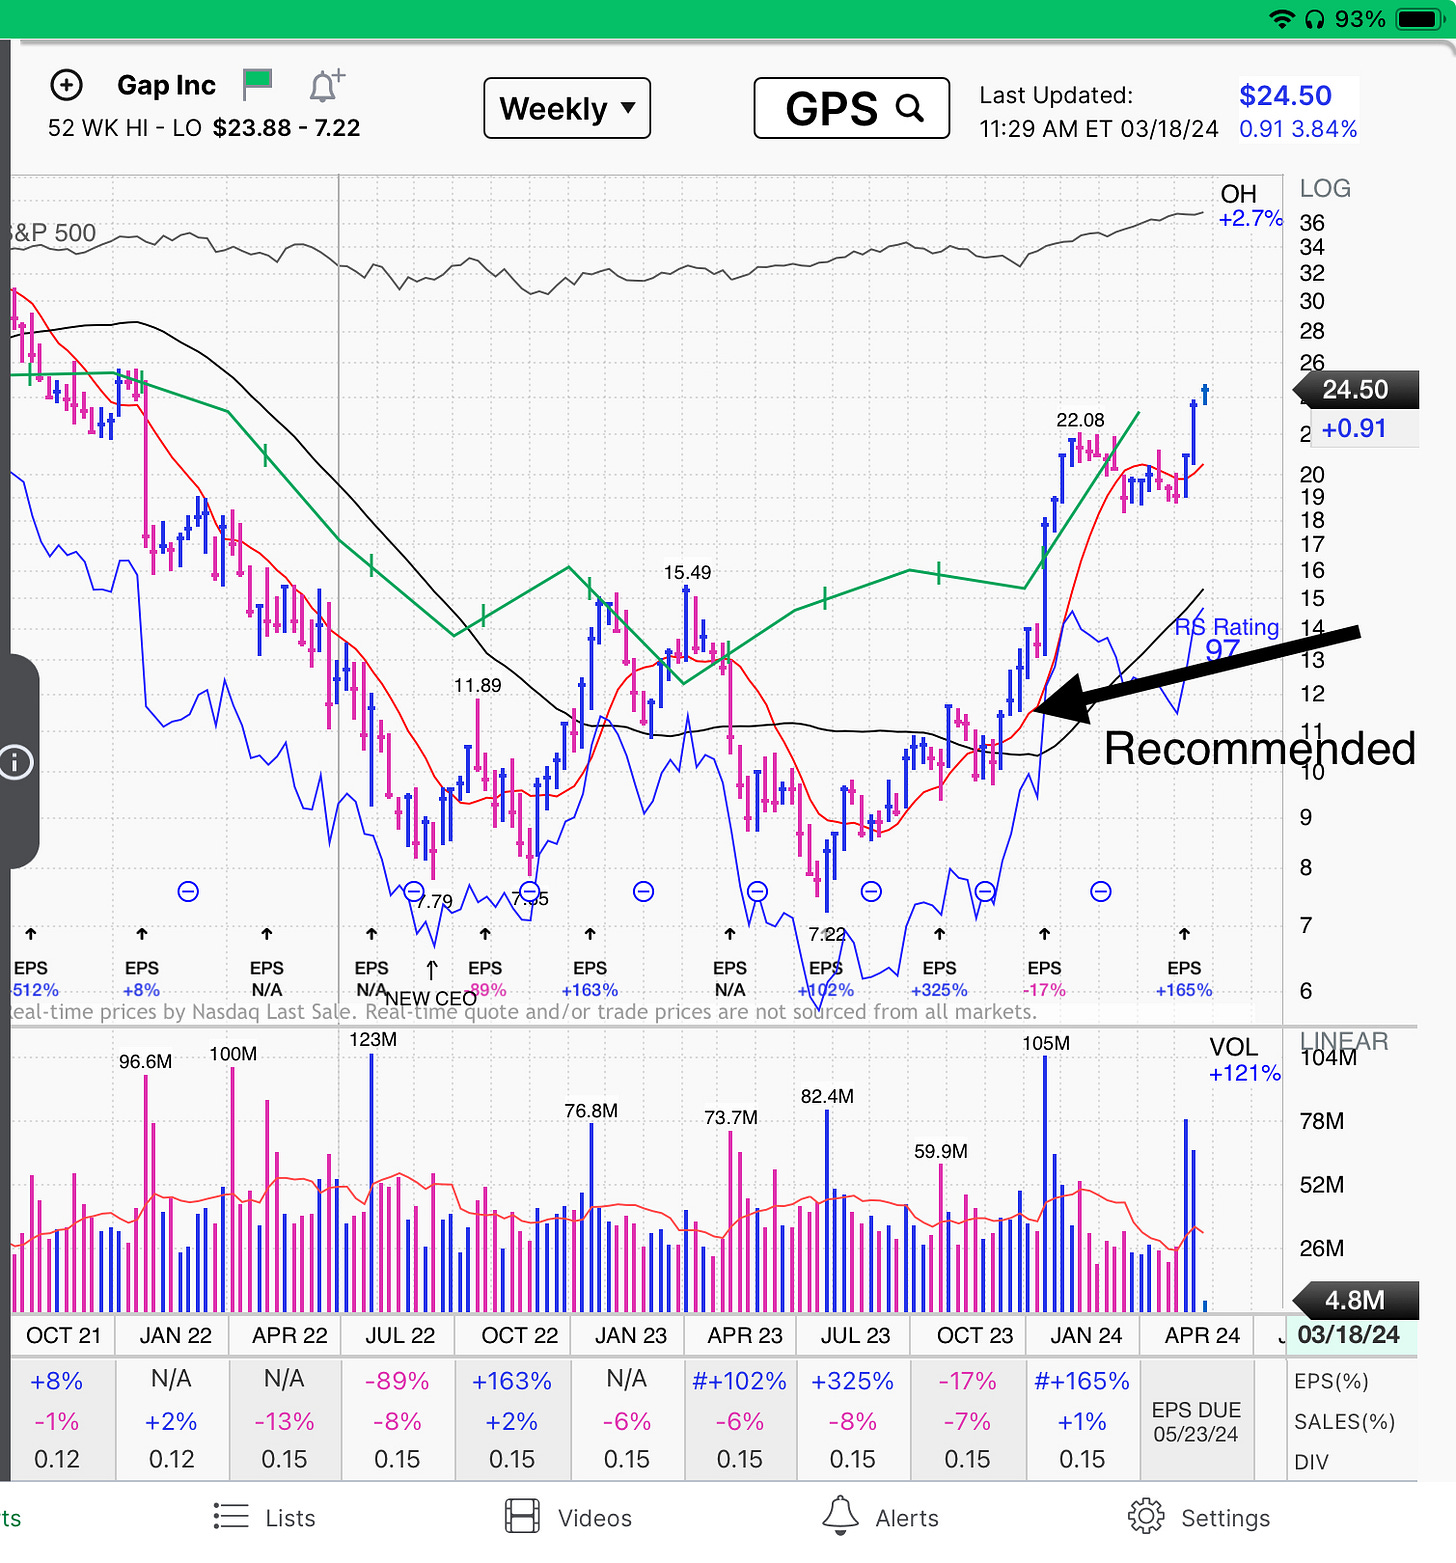The height and width of the screenshot is (1563, 1456).
Task: Open the Videos tab
Action: (568, 1518)
